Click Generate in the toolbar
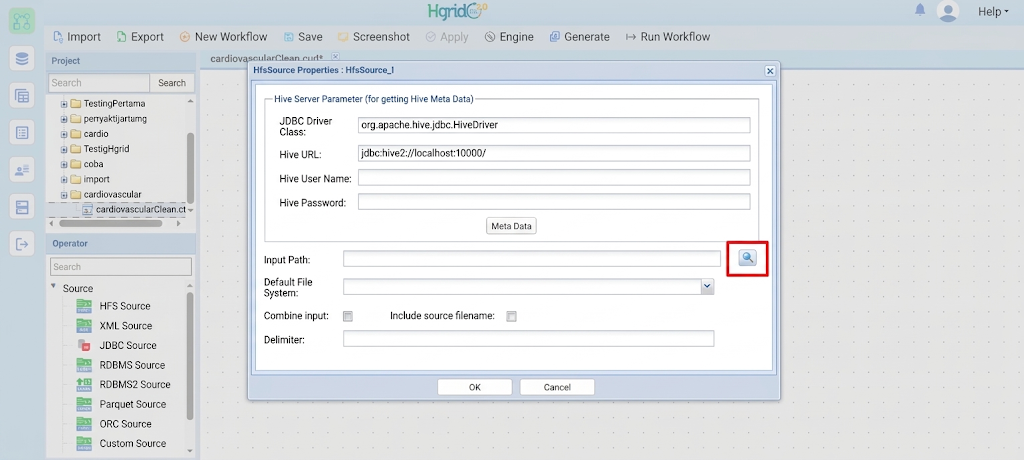Image resolution: width=1024 pixels, height=460 pixels. tap(579, 37)
